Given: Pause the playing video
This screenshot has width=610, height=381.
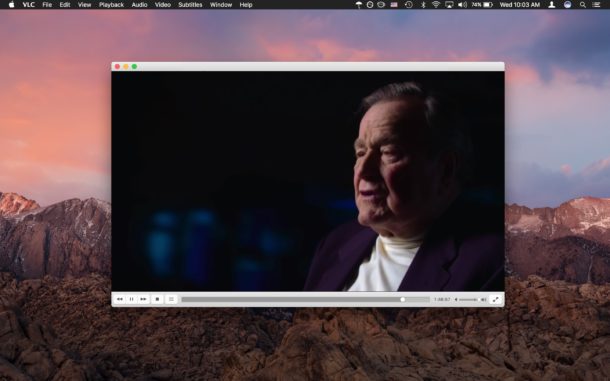Looking at the screenshot, I should click(131, 299).
